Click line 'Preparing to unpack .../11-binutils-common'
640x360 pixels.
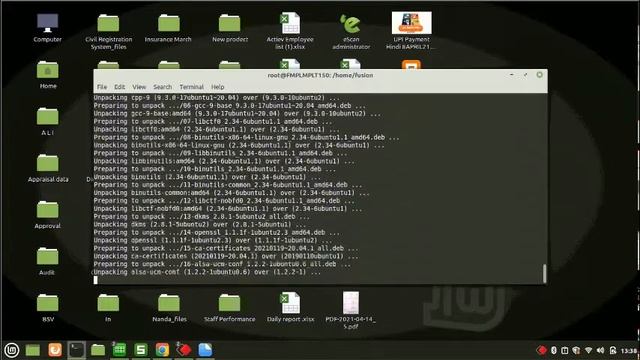point(228,184)
